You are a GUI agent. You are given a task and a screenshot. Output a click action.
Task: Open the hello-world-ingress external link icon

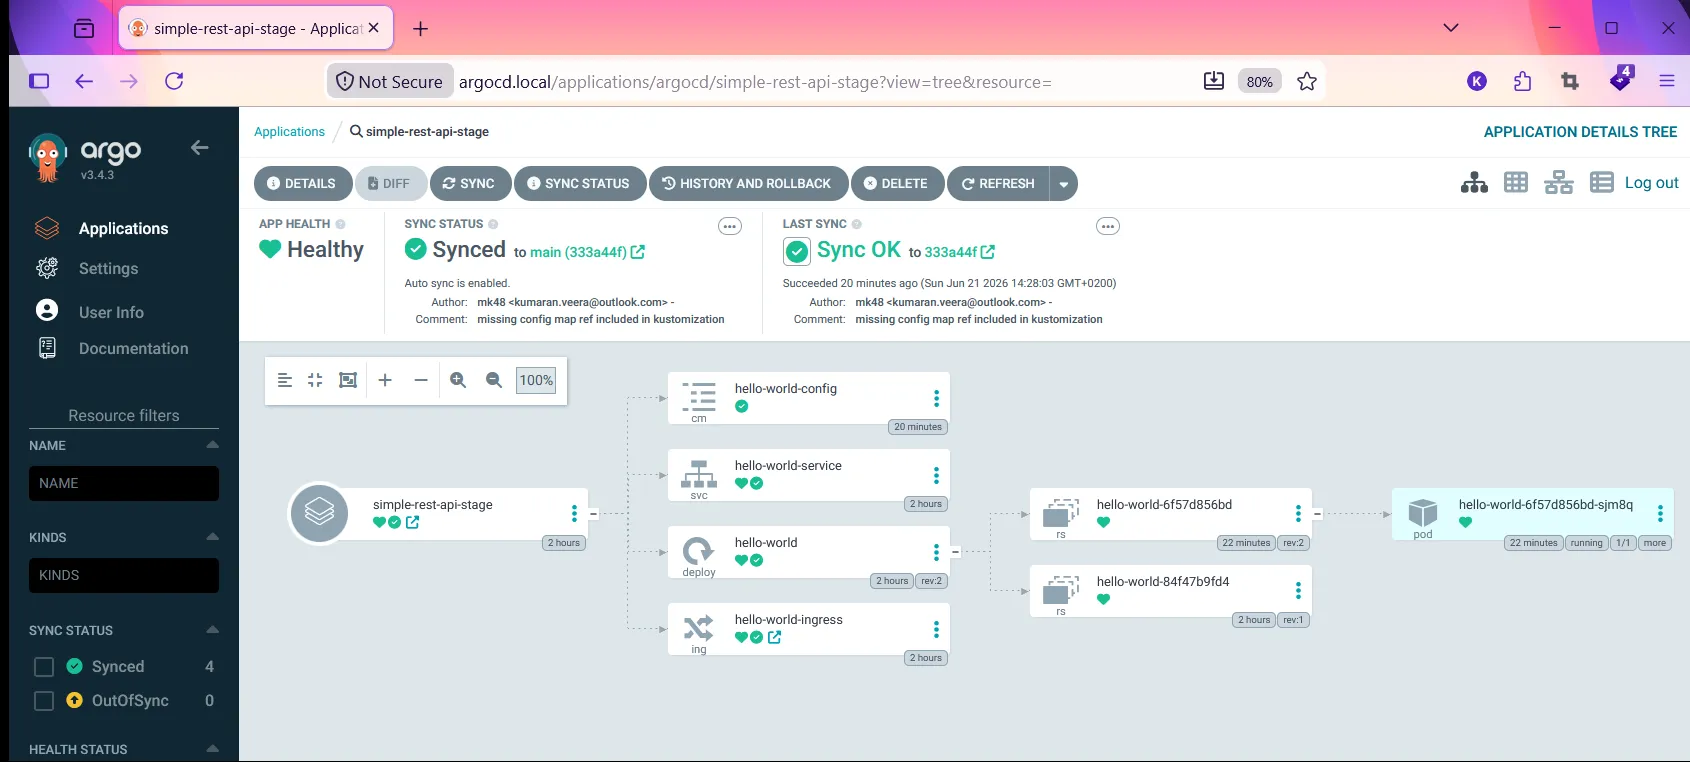[x=775, y=637]
